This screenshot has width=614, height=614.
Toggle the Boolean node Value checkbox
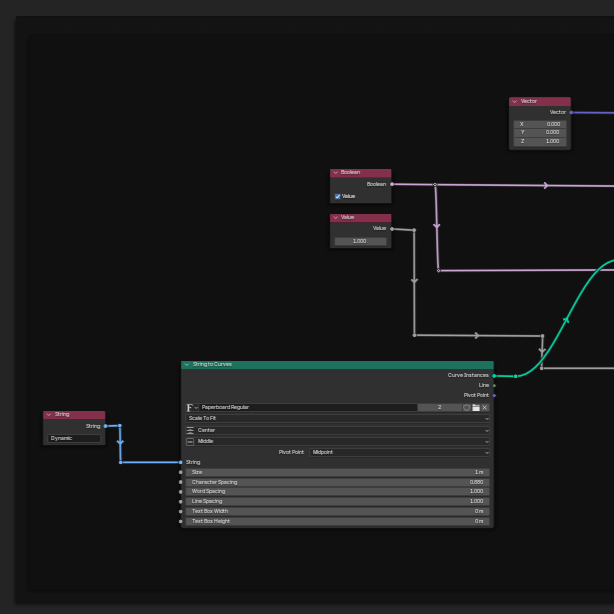338,196
